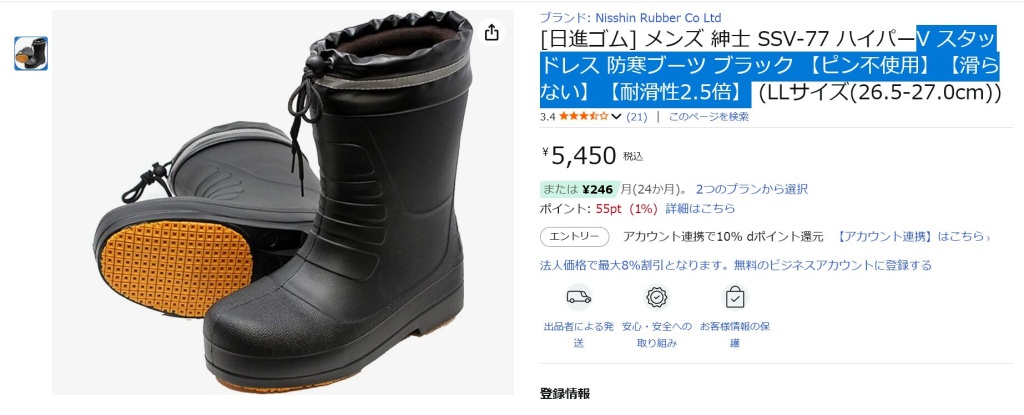The image size is (1024, 415).
Task: Click the ¥246 monthly payment badge
Action: pos(580,190)
